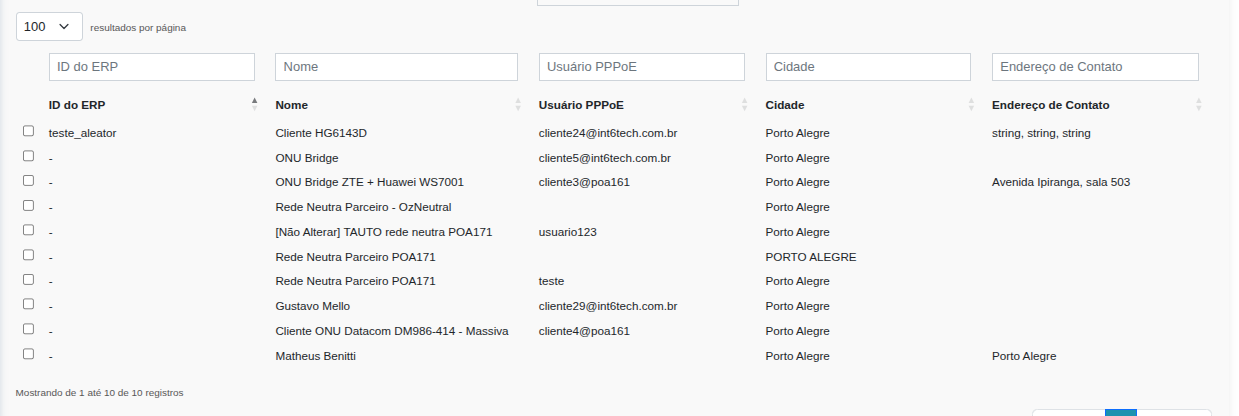Image resolution: width=1239 pixels, height=416 pixels.
Task: Sort by Usuário PPPoE column arrows
Action: pyautogui.click(x=745, y=104)
